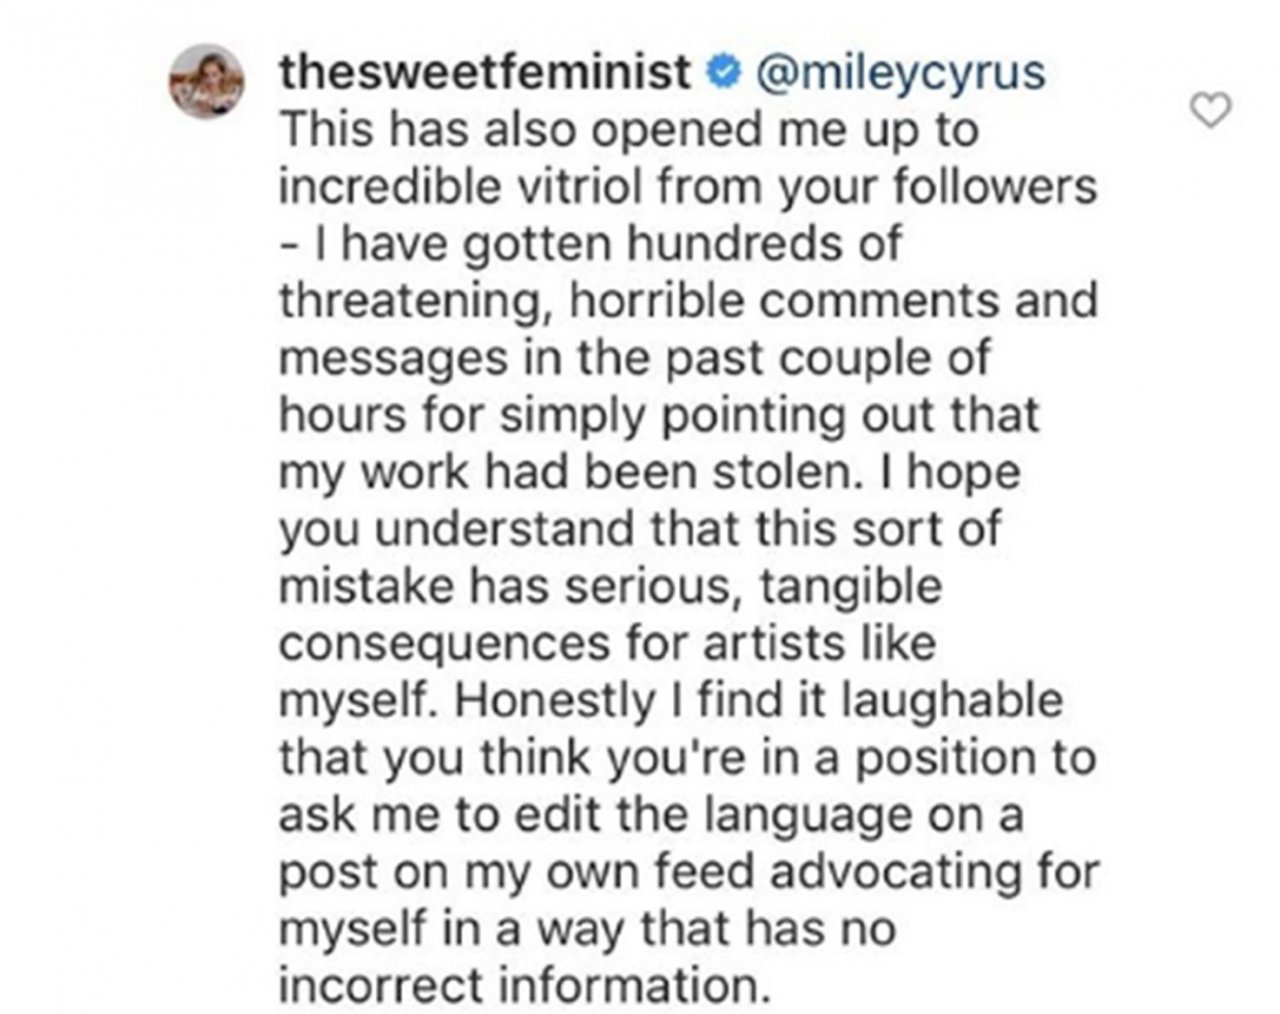1280x1014 pixels.
Task: Click the final line 'incorrect information.'
Action: click(x=526, y=985)
